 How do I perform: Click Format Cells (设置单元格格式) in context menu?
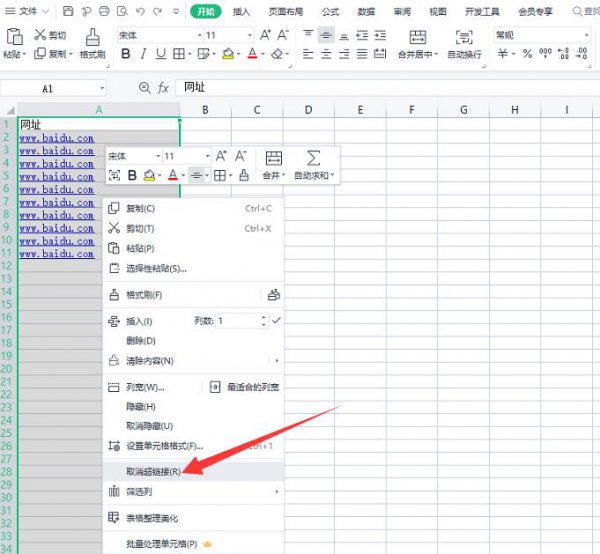(x=194, y=446)
